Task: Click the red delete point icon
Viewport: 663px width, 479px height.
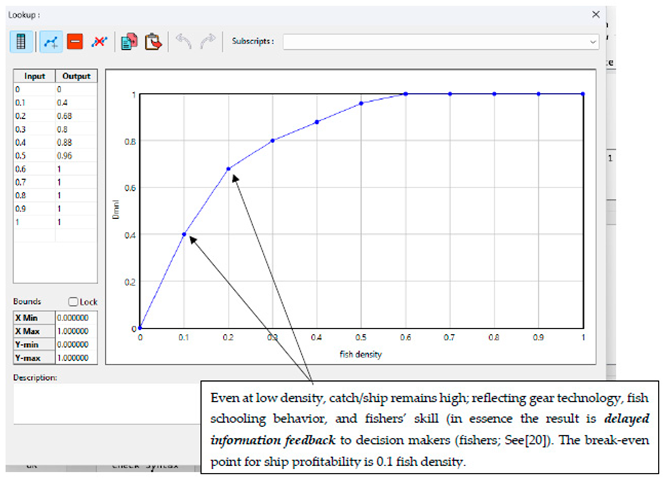Action: pyautogui.click(x=74, y=42)
